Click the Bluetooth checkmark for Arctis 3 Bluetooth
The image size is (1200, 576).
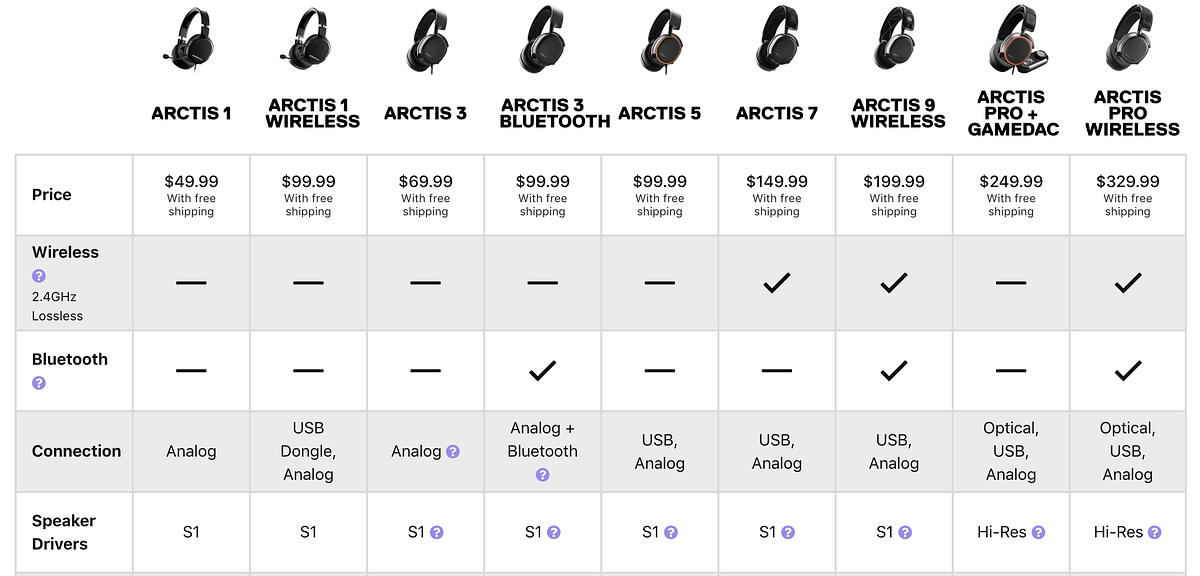[542, 370]
